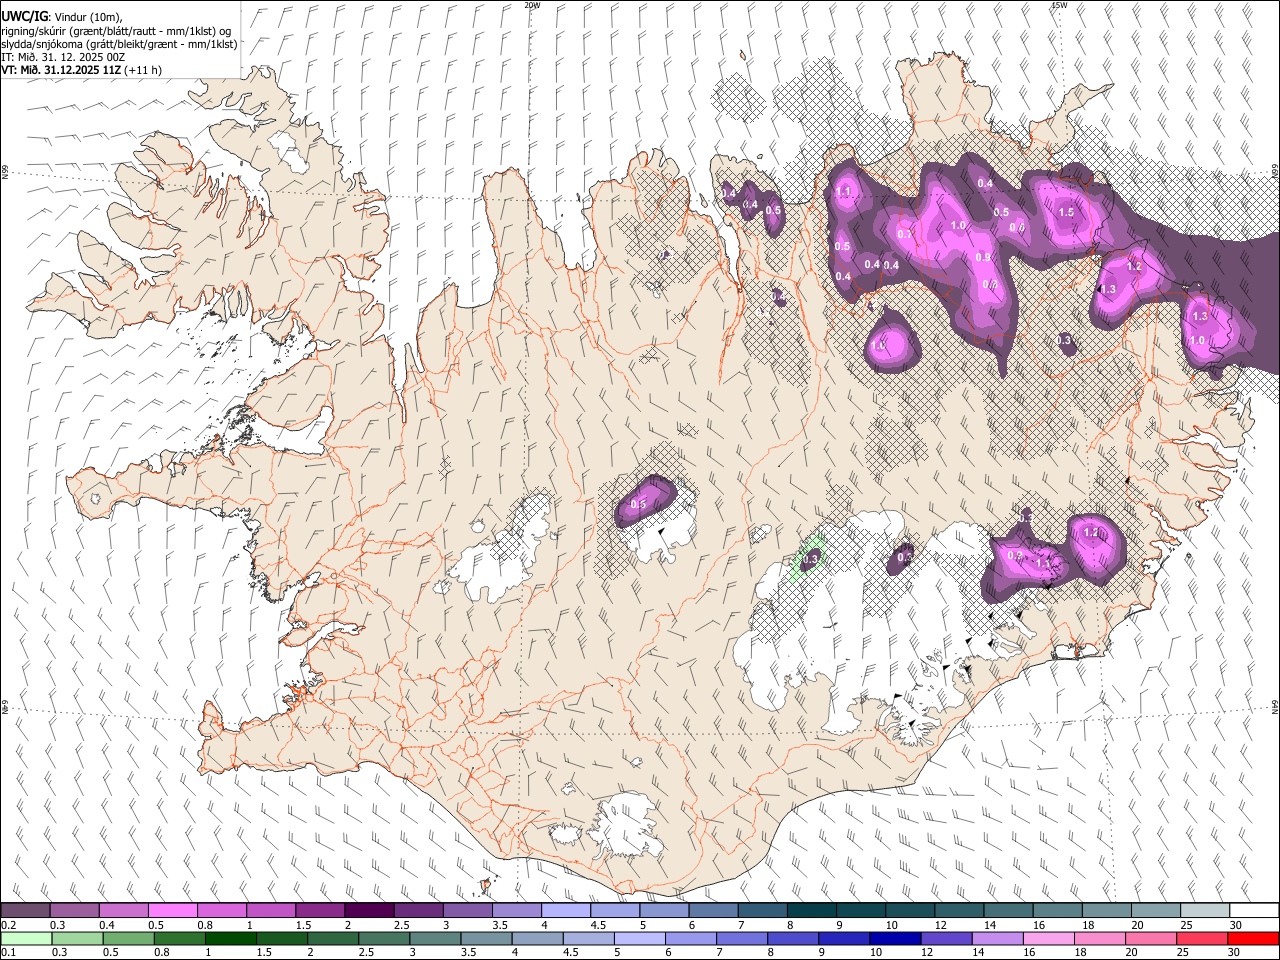Select the dark purple 2 swatch in upper scale
The image size is (1280, 960).
(369, 910)
